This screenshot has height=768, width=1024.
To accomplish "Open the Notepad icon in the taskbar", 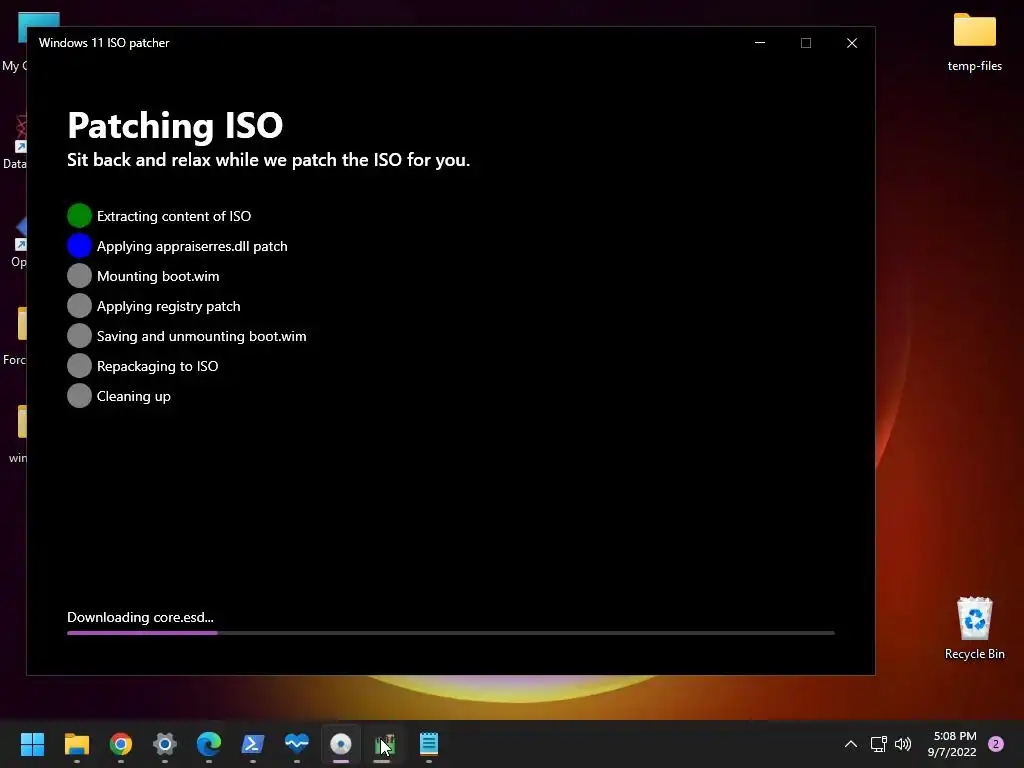I will (429, 744).
